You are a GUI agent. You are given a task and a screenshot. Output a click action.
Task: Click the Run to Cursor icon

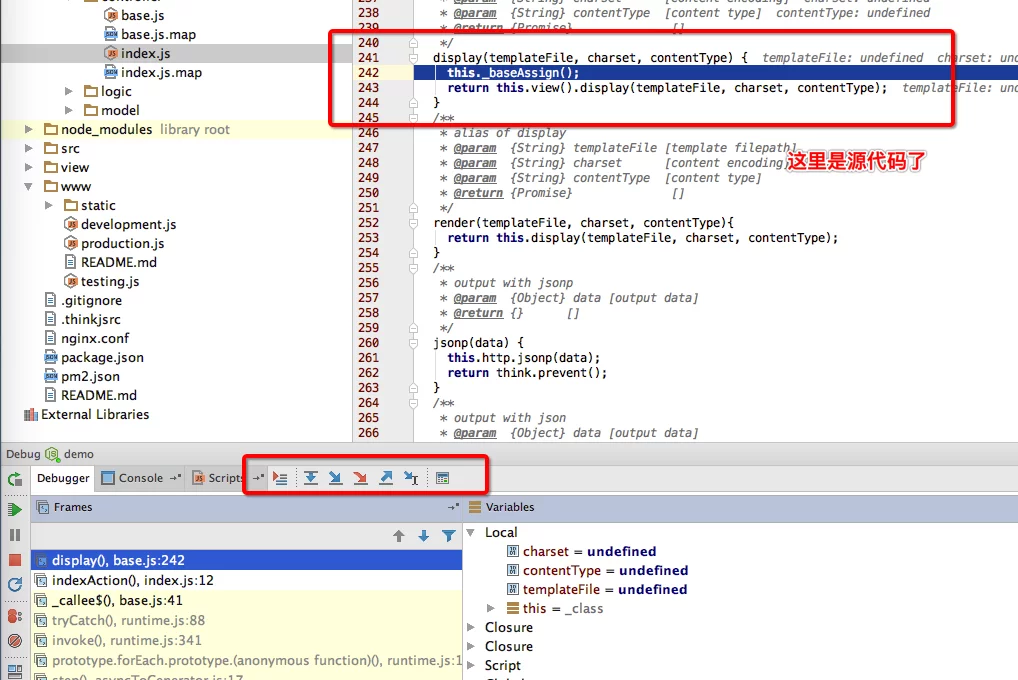411,479
